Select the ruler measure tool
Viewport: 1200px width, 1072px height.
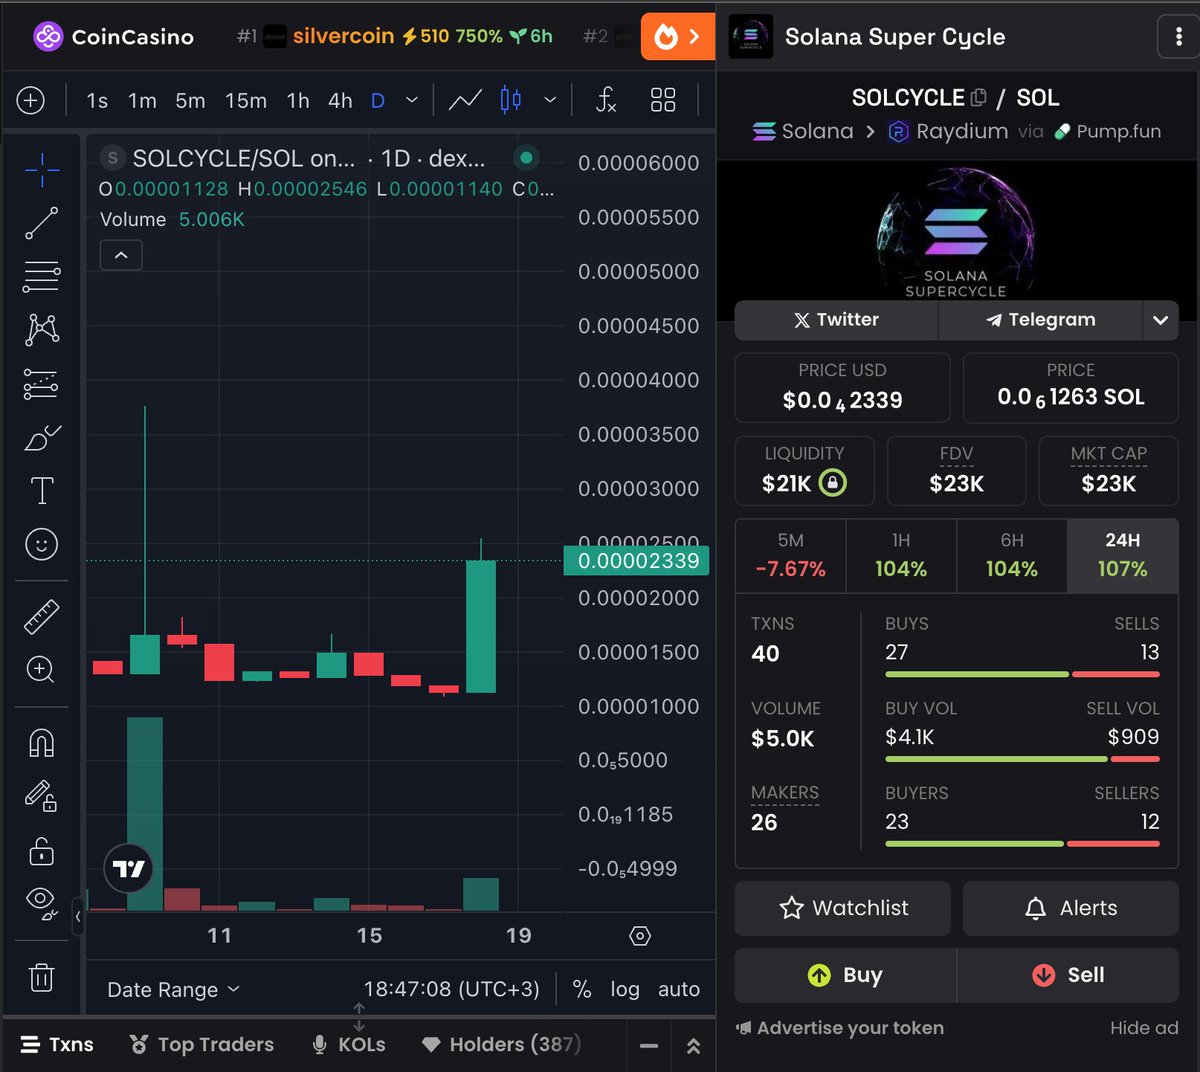coord(42,617)
